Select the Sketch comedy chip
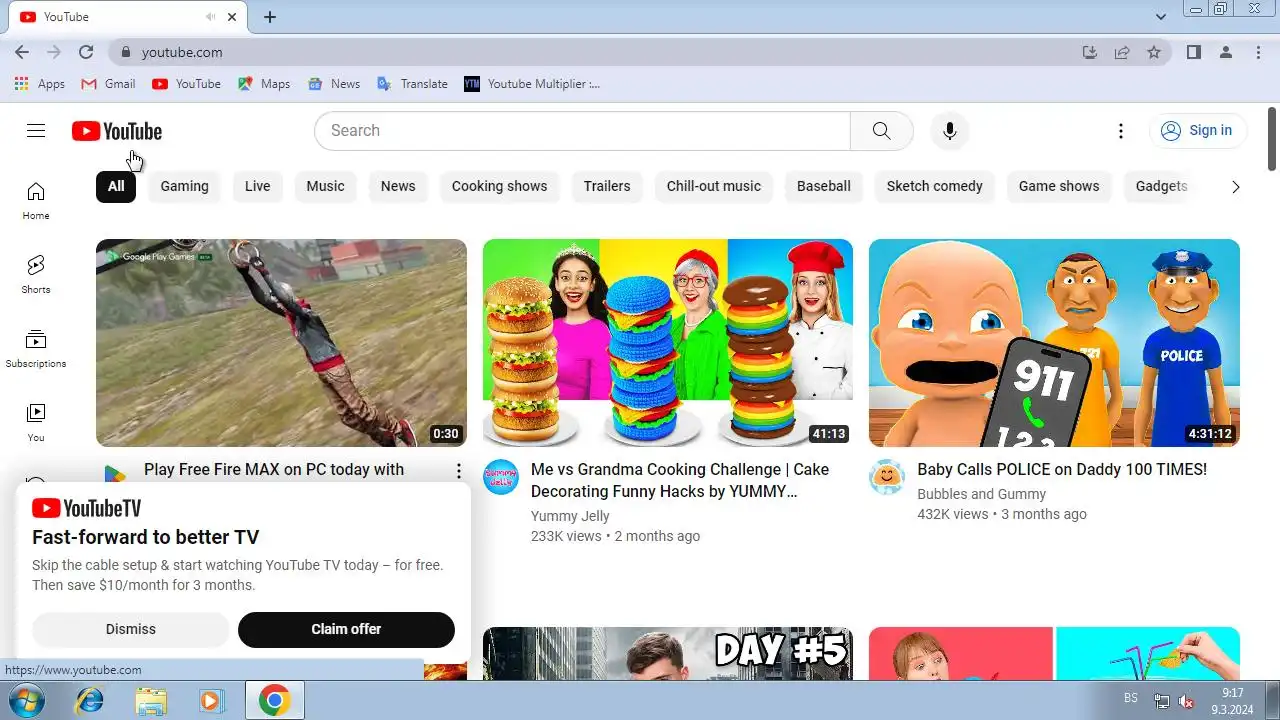Image resolution: width=1280 pixels, height=720 pixels. [935, 186]
